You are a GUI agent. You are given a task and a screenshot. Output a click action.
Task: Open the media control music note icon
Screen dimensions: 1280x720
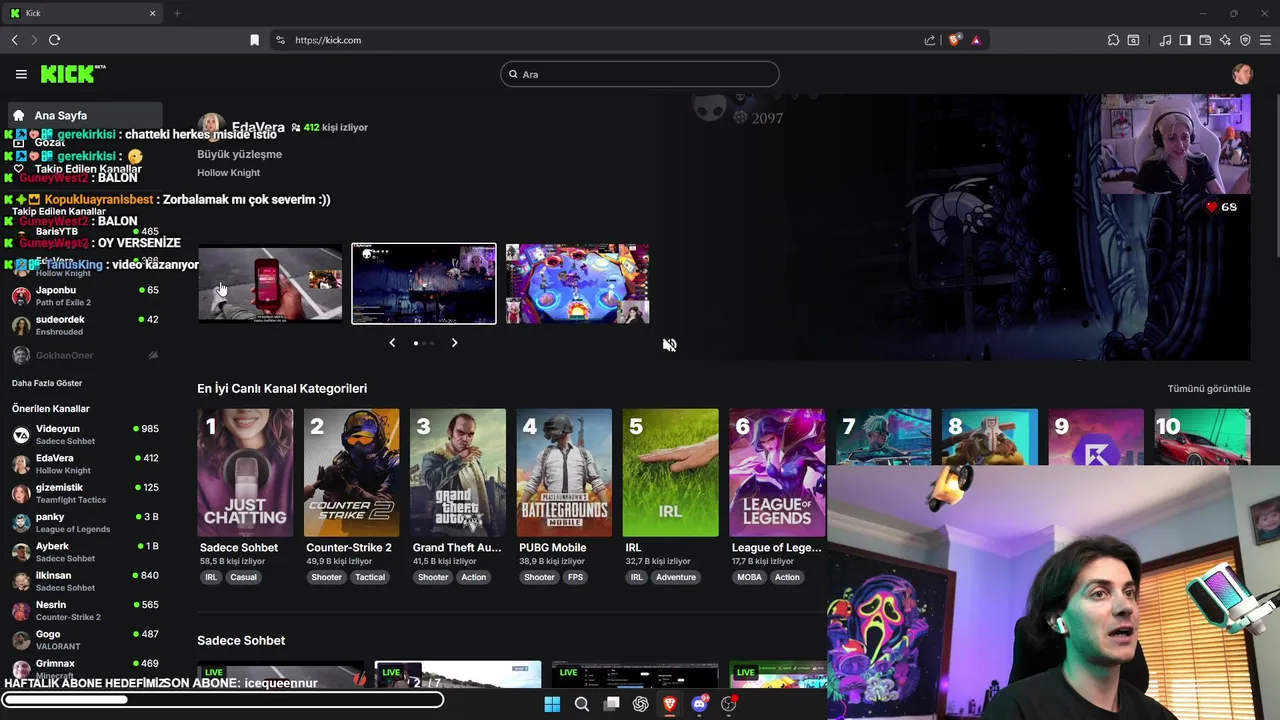pos(1165,40)
